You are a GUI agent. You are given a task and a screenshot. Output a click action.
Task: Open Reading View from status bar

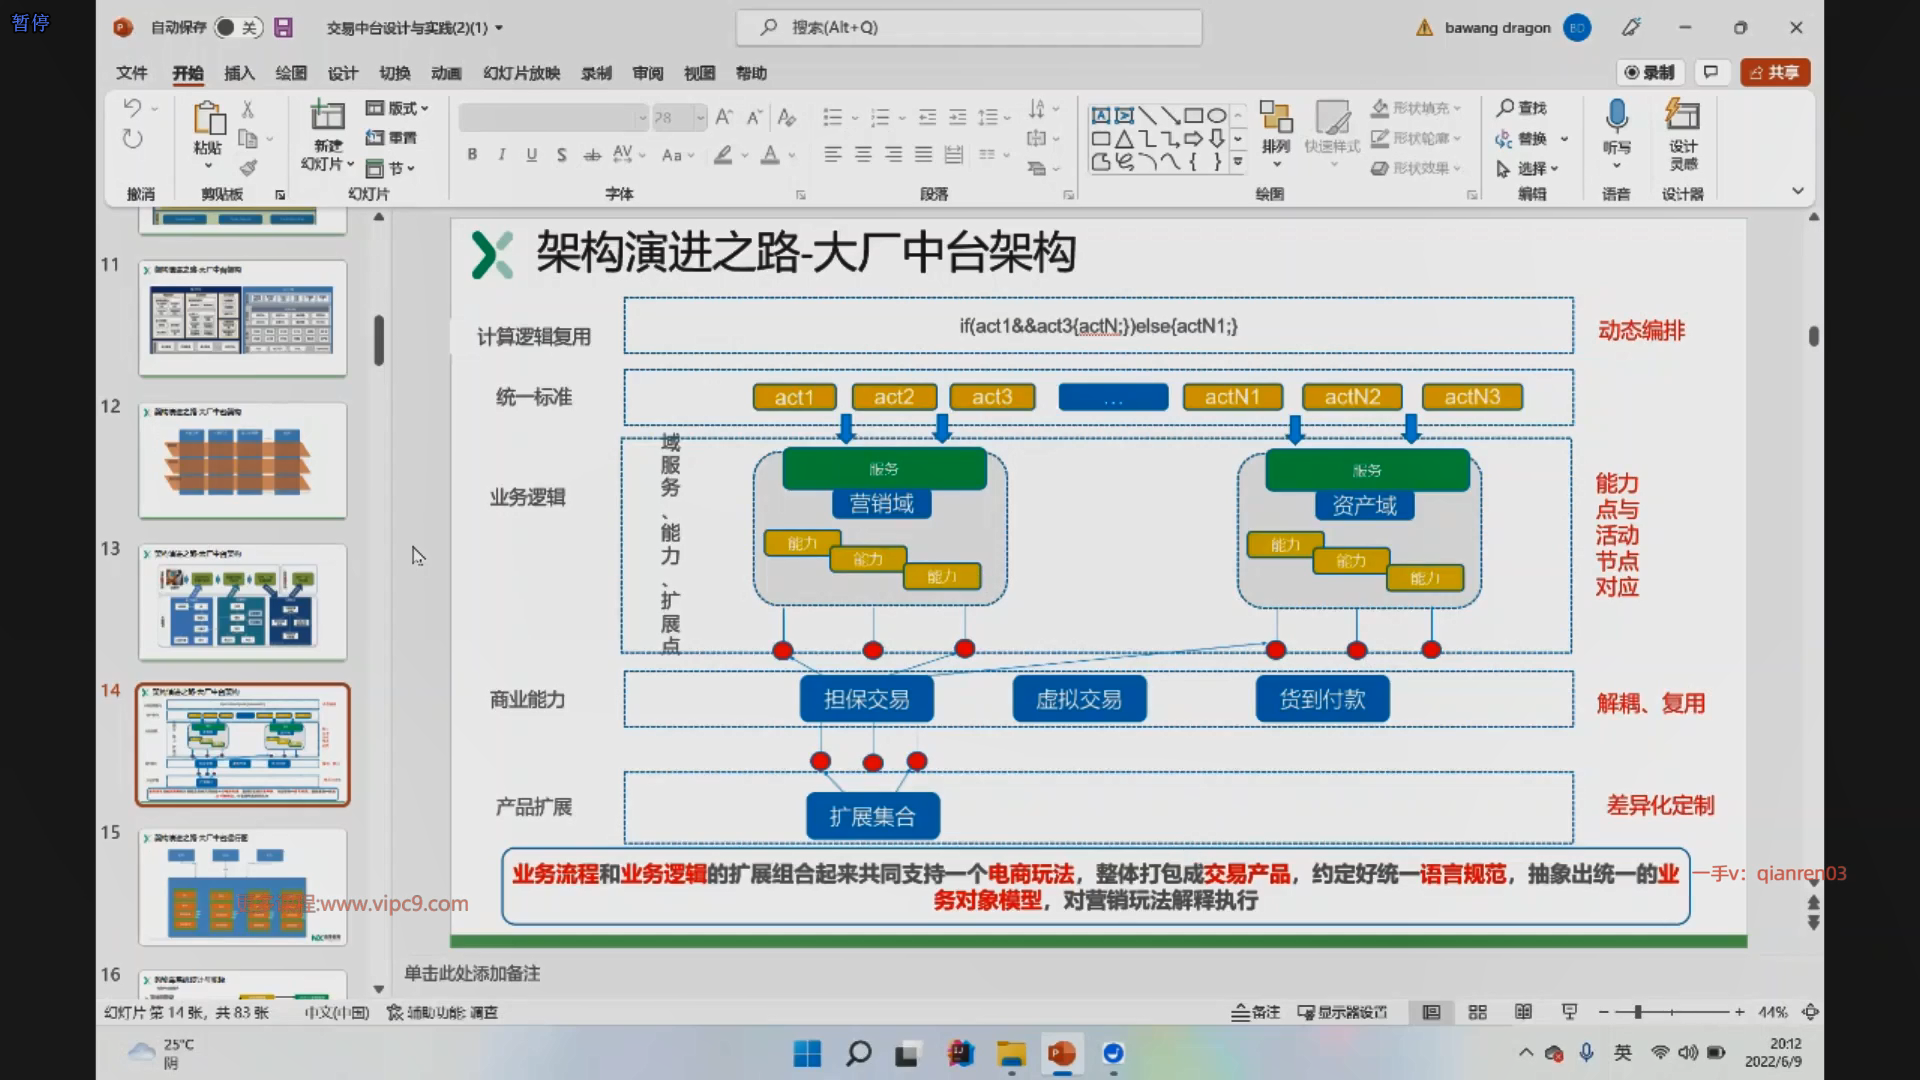tap(1523, 1012)
